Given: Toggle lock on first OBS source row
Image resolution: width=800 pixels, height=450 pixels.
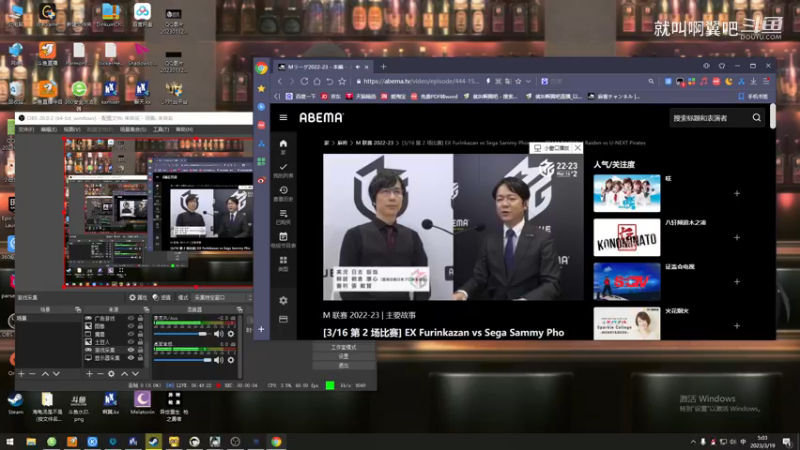Looking at the screenshot, I should tap(140, 318).
